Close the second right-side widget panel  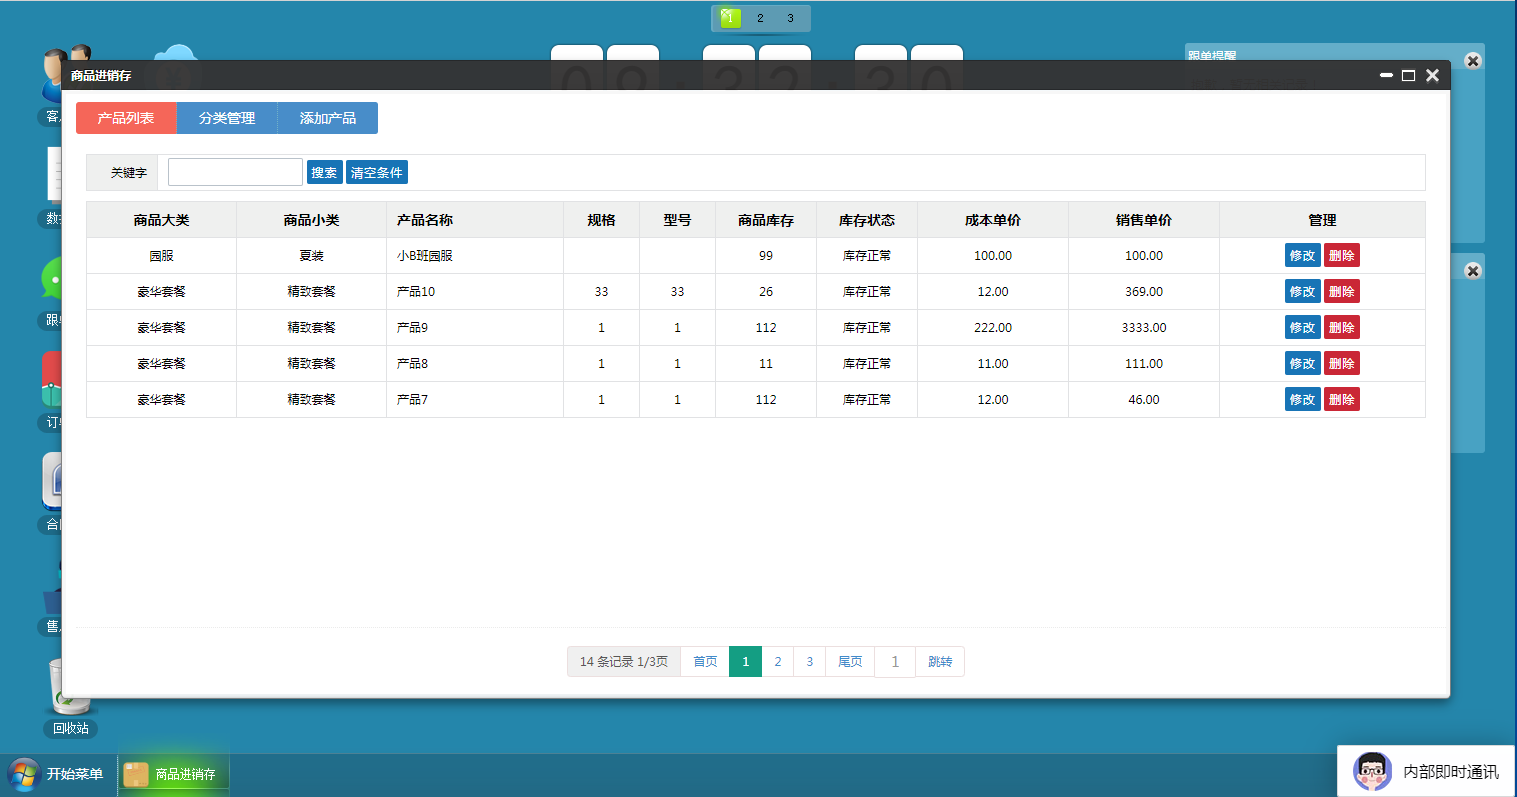[1472, 271]
